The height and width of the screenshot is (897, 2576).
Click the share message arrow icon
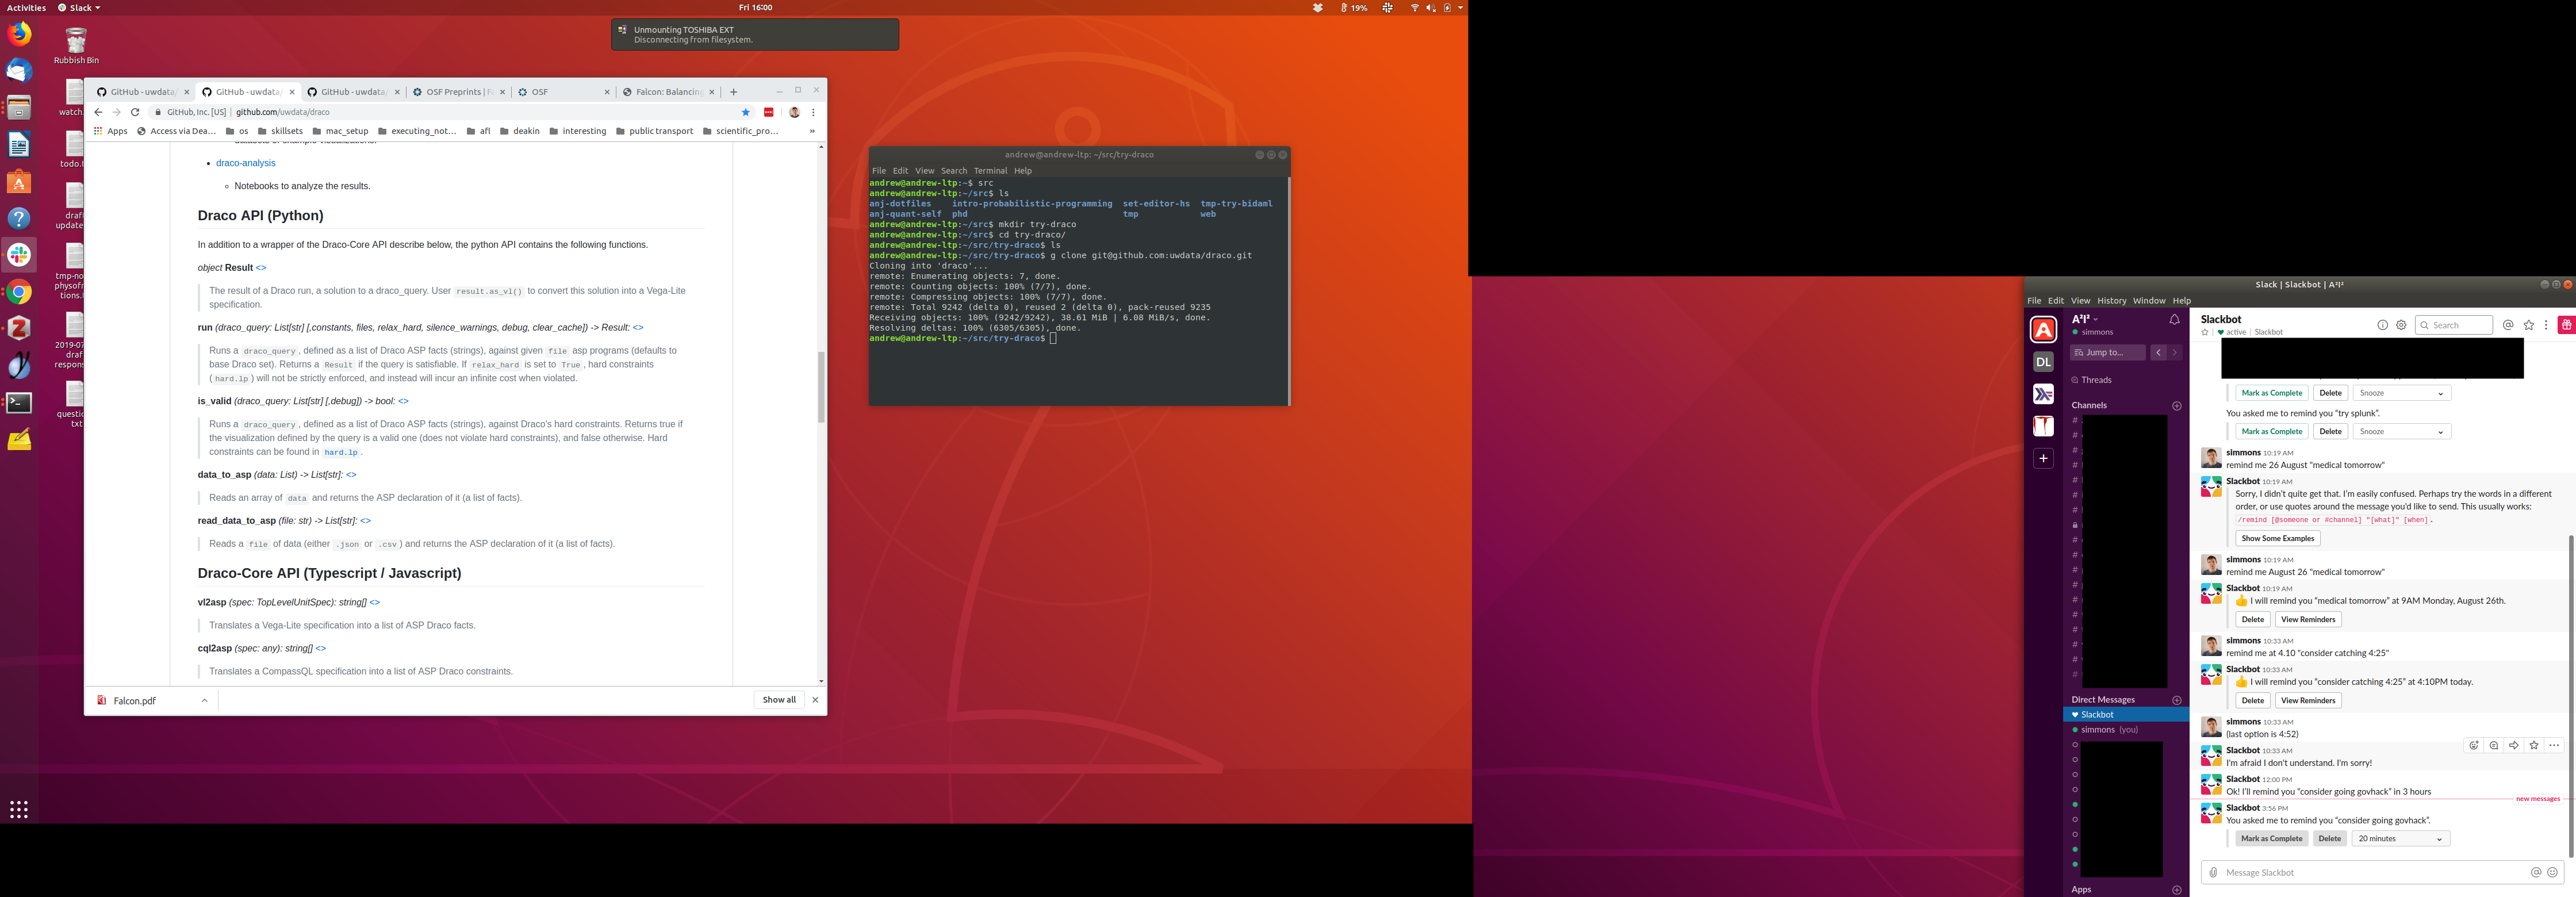pos(2513,745)
